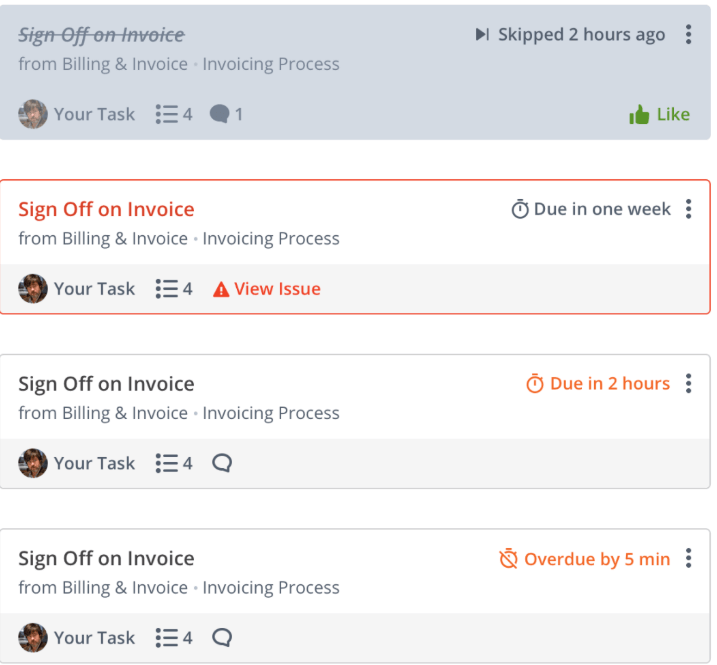This screenshot has height=665, width=717.
Task: Open comments on the Due in 2 hours task
Action: tap(222, 463)
